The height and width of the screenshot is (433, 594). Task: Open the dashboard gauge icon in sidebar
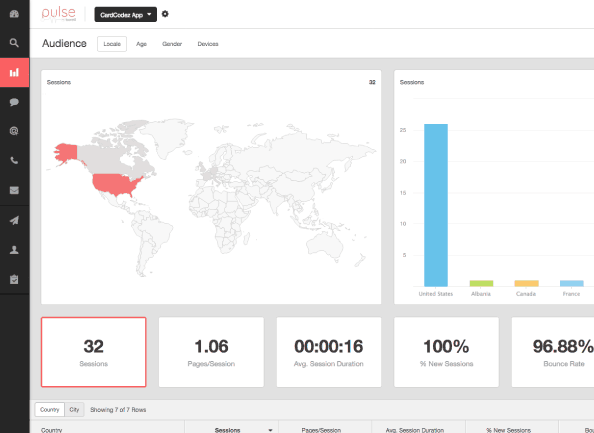(14, 14)
